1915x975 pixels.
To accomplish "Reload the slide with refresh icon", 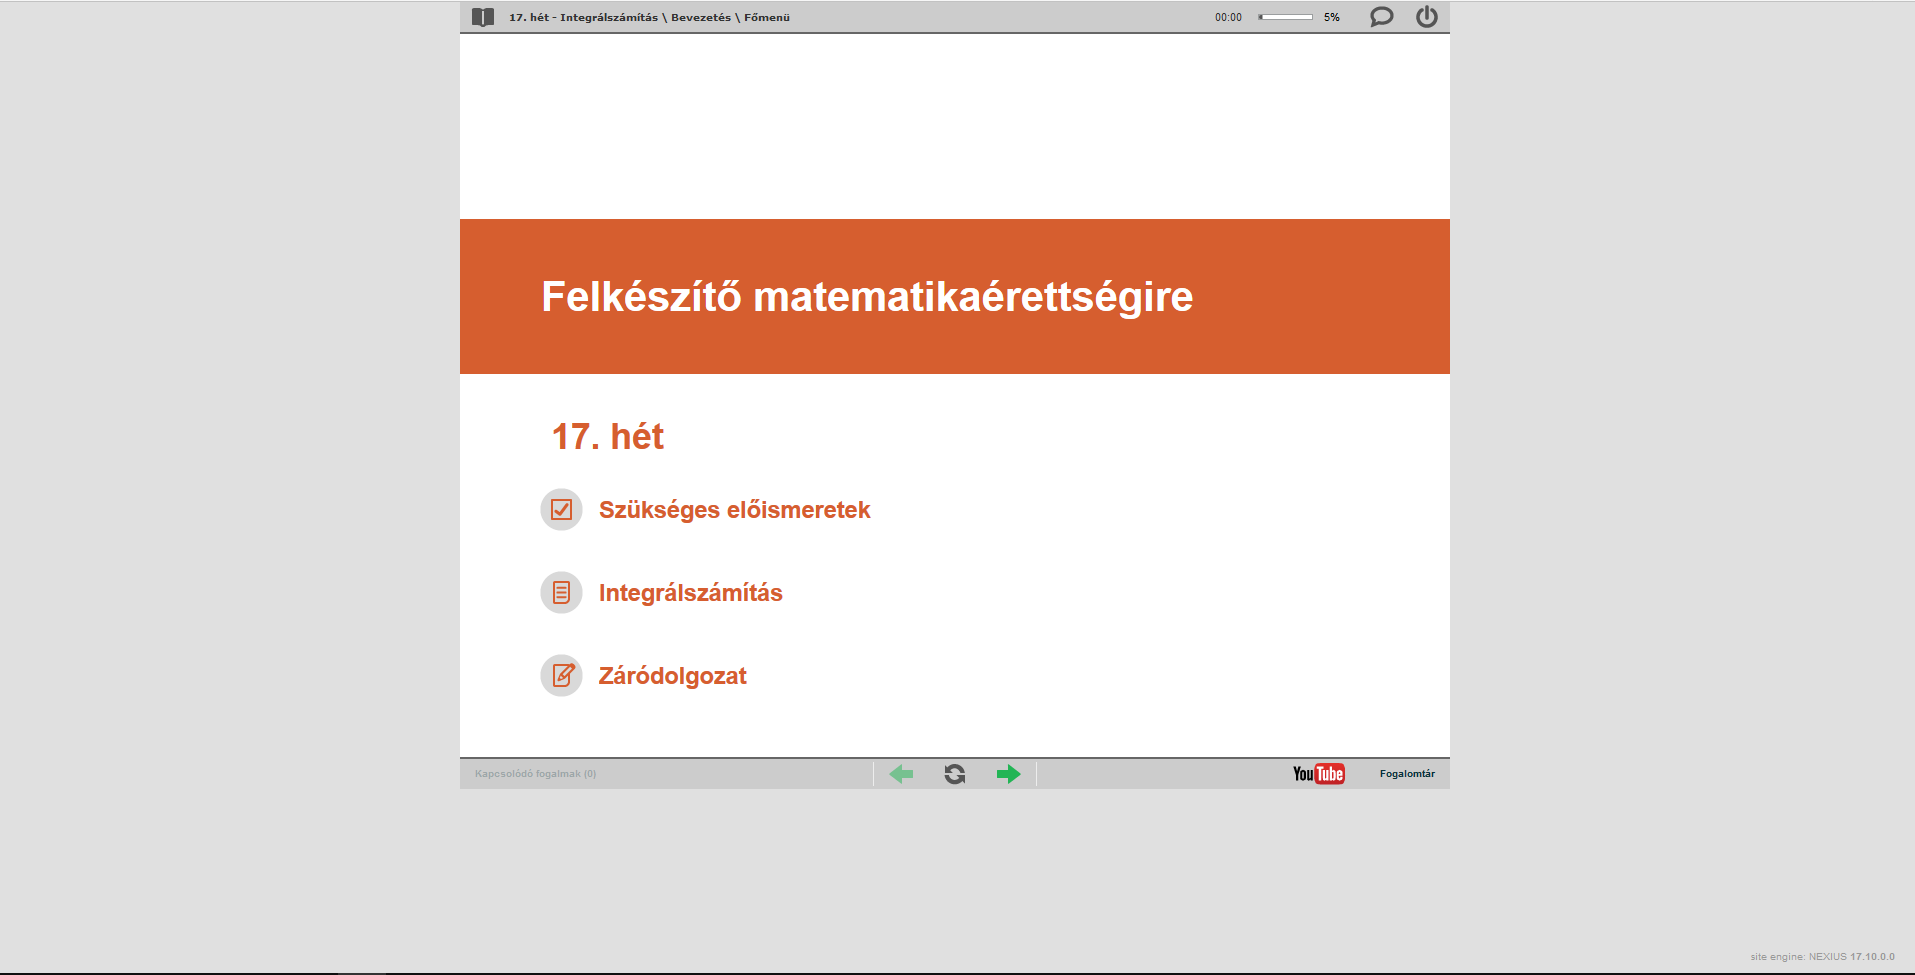I will point(955,774).
